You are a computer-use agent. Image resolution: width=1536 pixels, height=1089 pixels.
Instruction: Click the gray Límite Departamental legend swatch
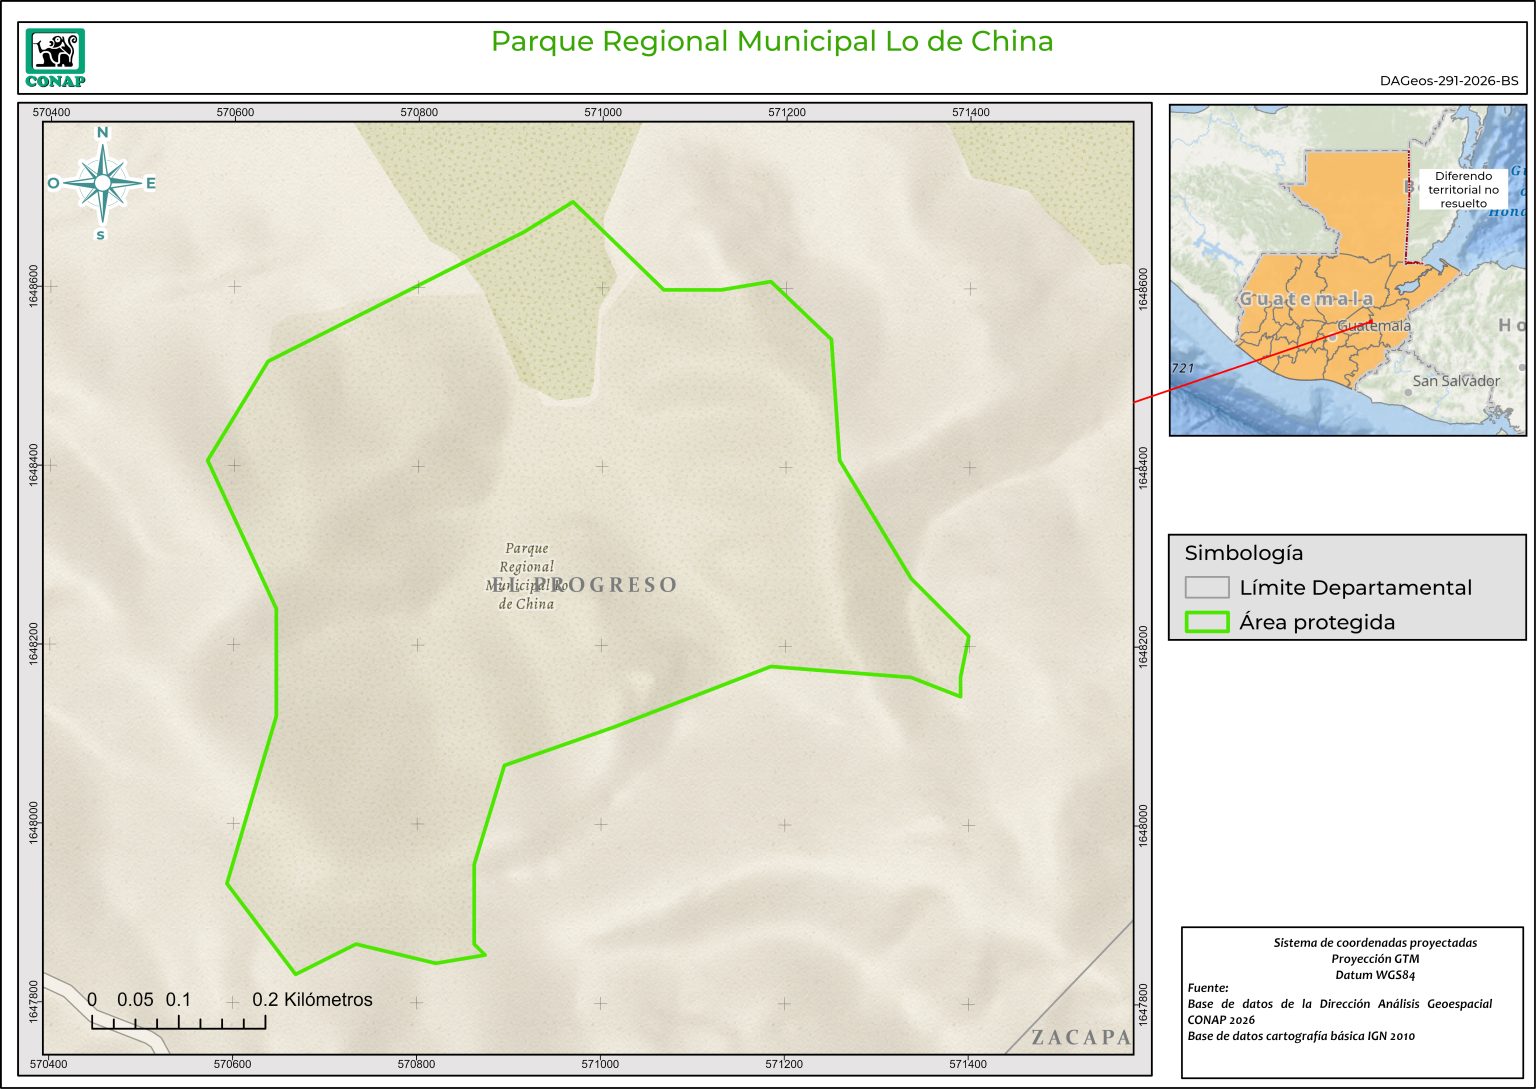[1206, 587]
